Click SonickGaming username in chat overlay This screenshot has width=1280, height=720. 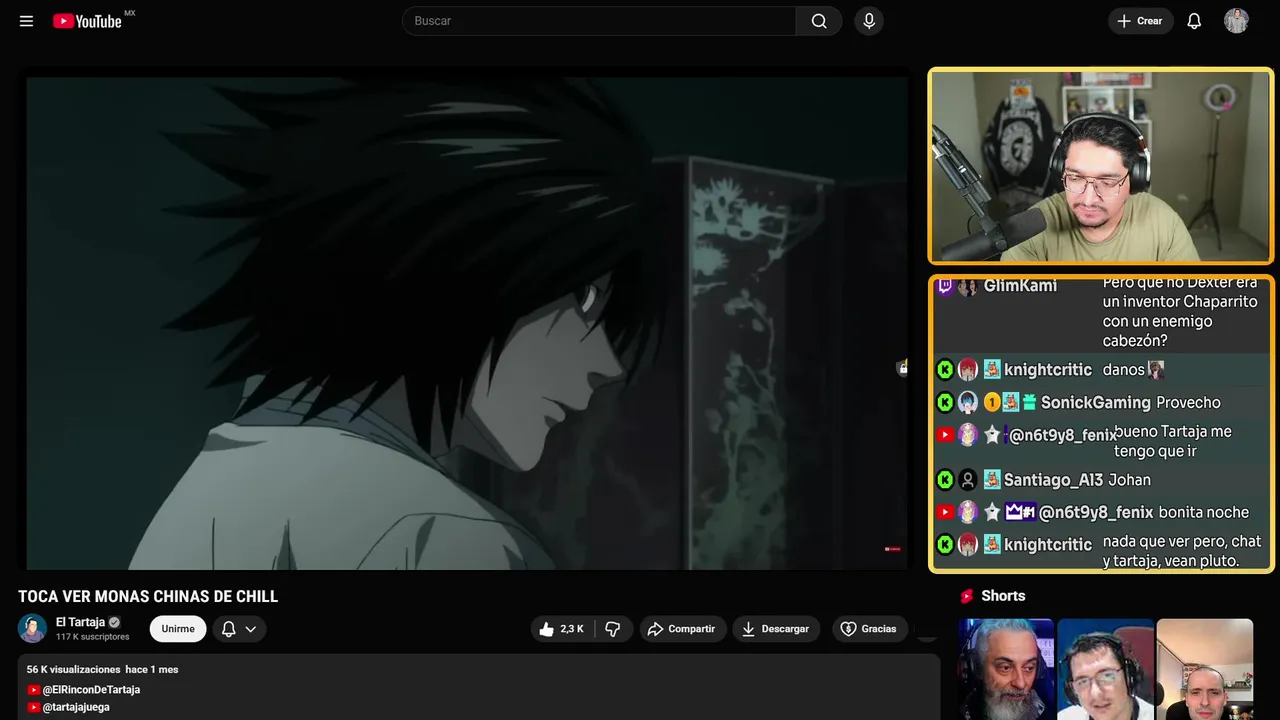pos(1095,403)
